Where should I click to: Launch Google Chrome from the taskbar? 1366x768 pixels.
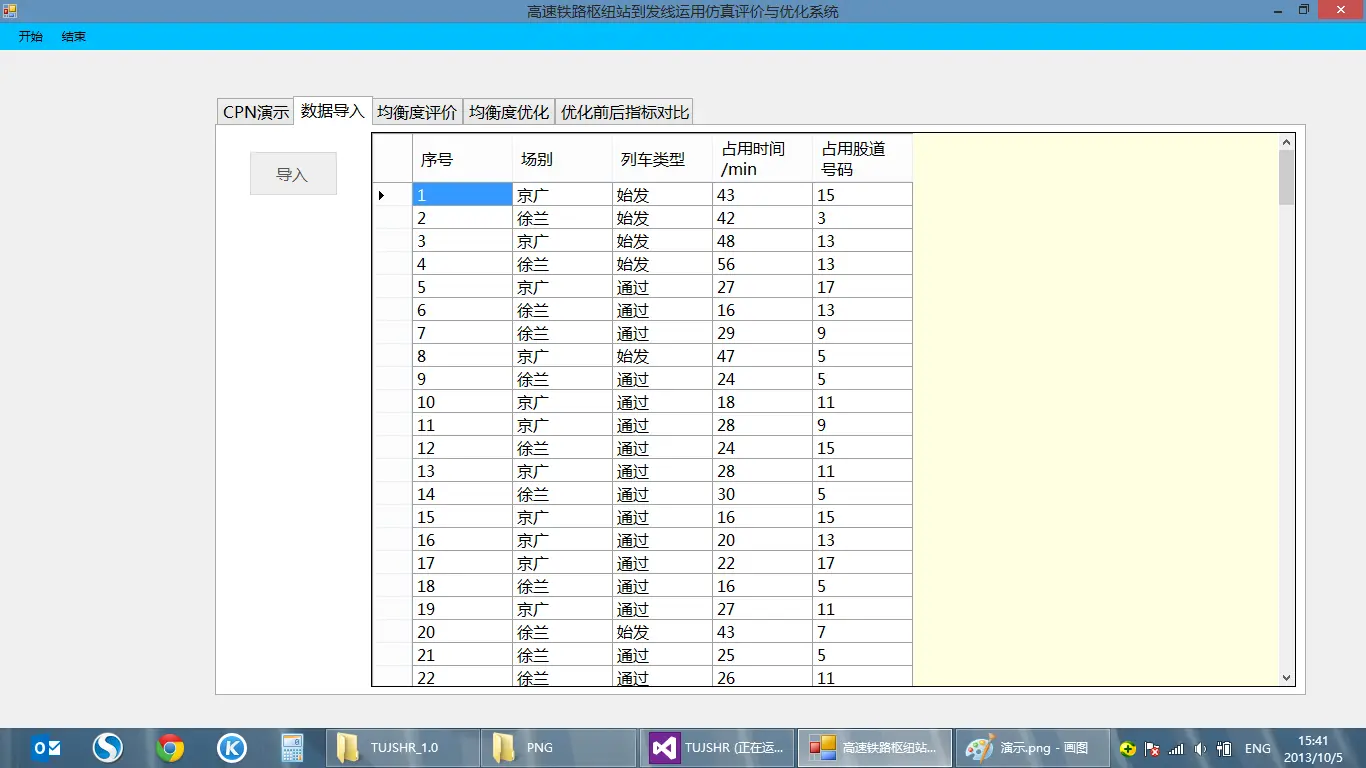coord(170,747)
